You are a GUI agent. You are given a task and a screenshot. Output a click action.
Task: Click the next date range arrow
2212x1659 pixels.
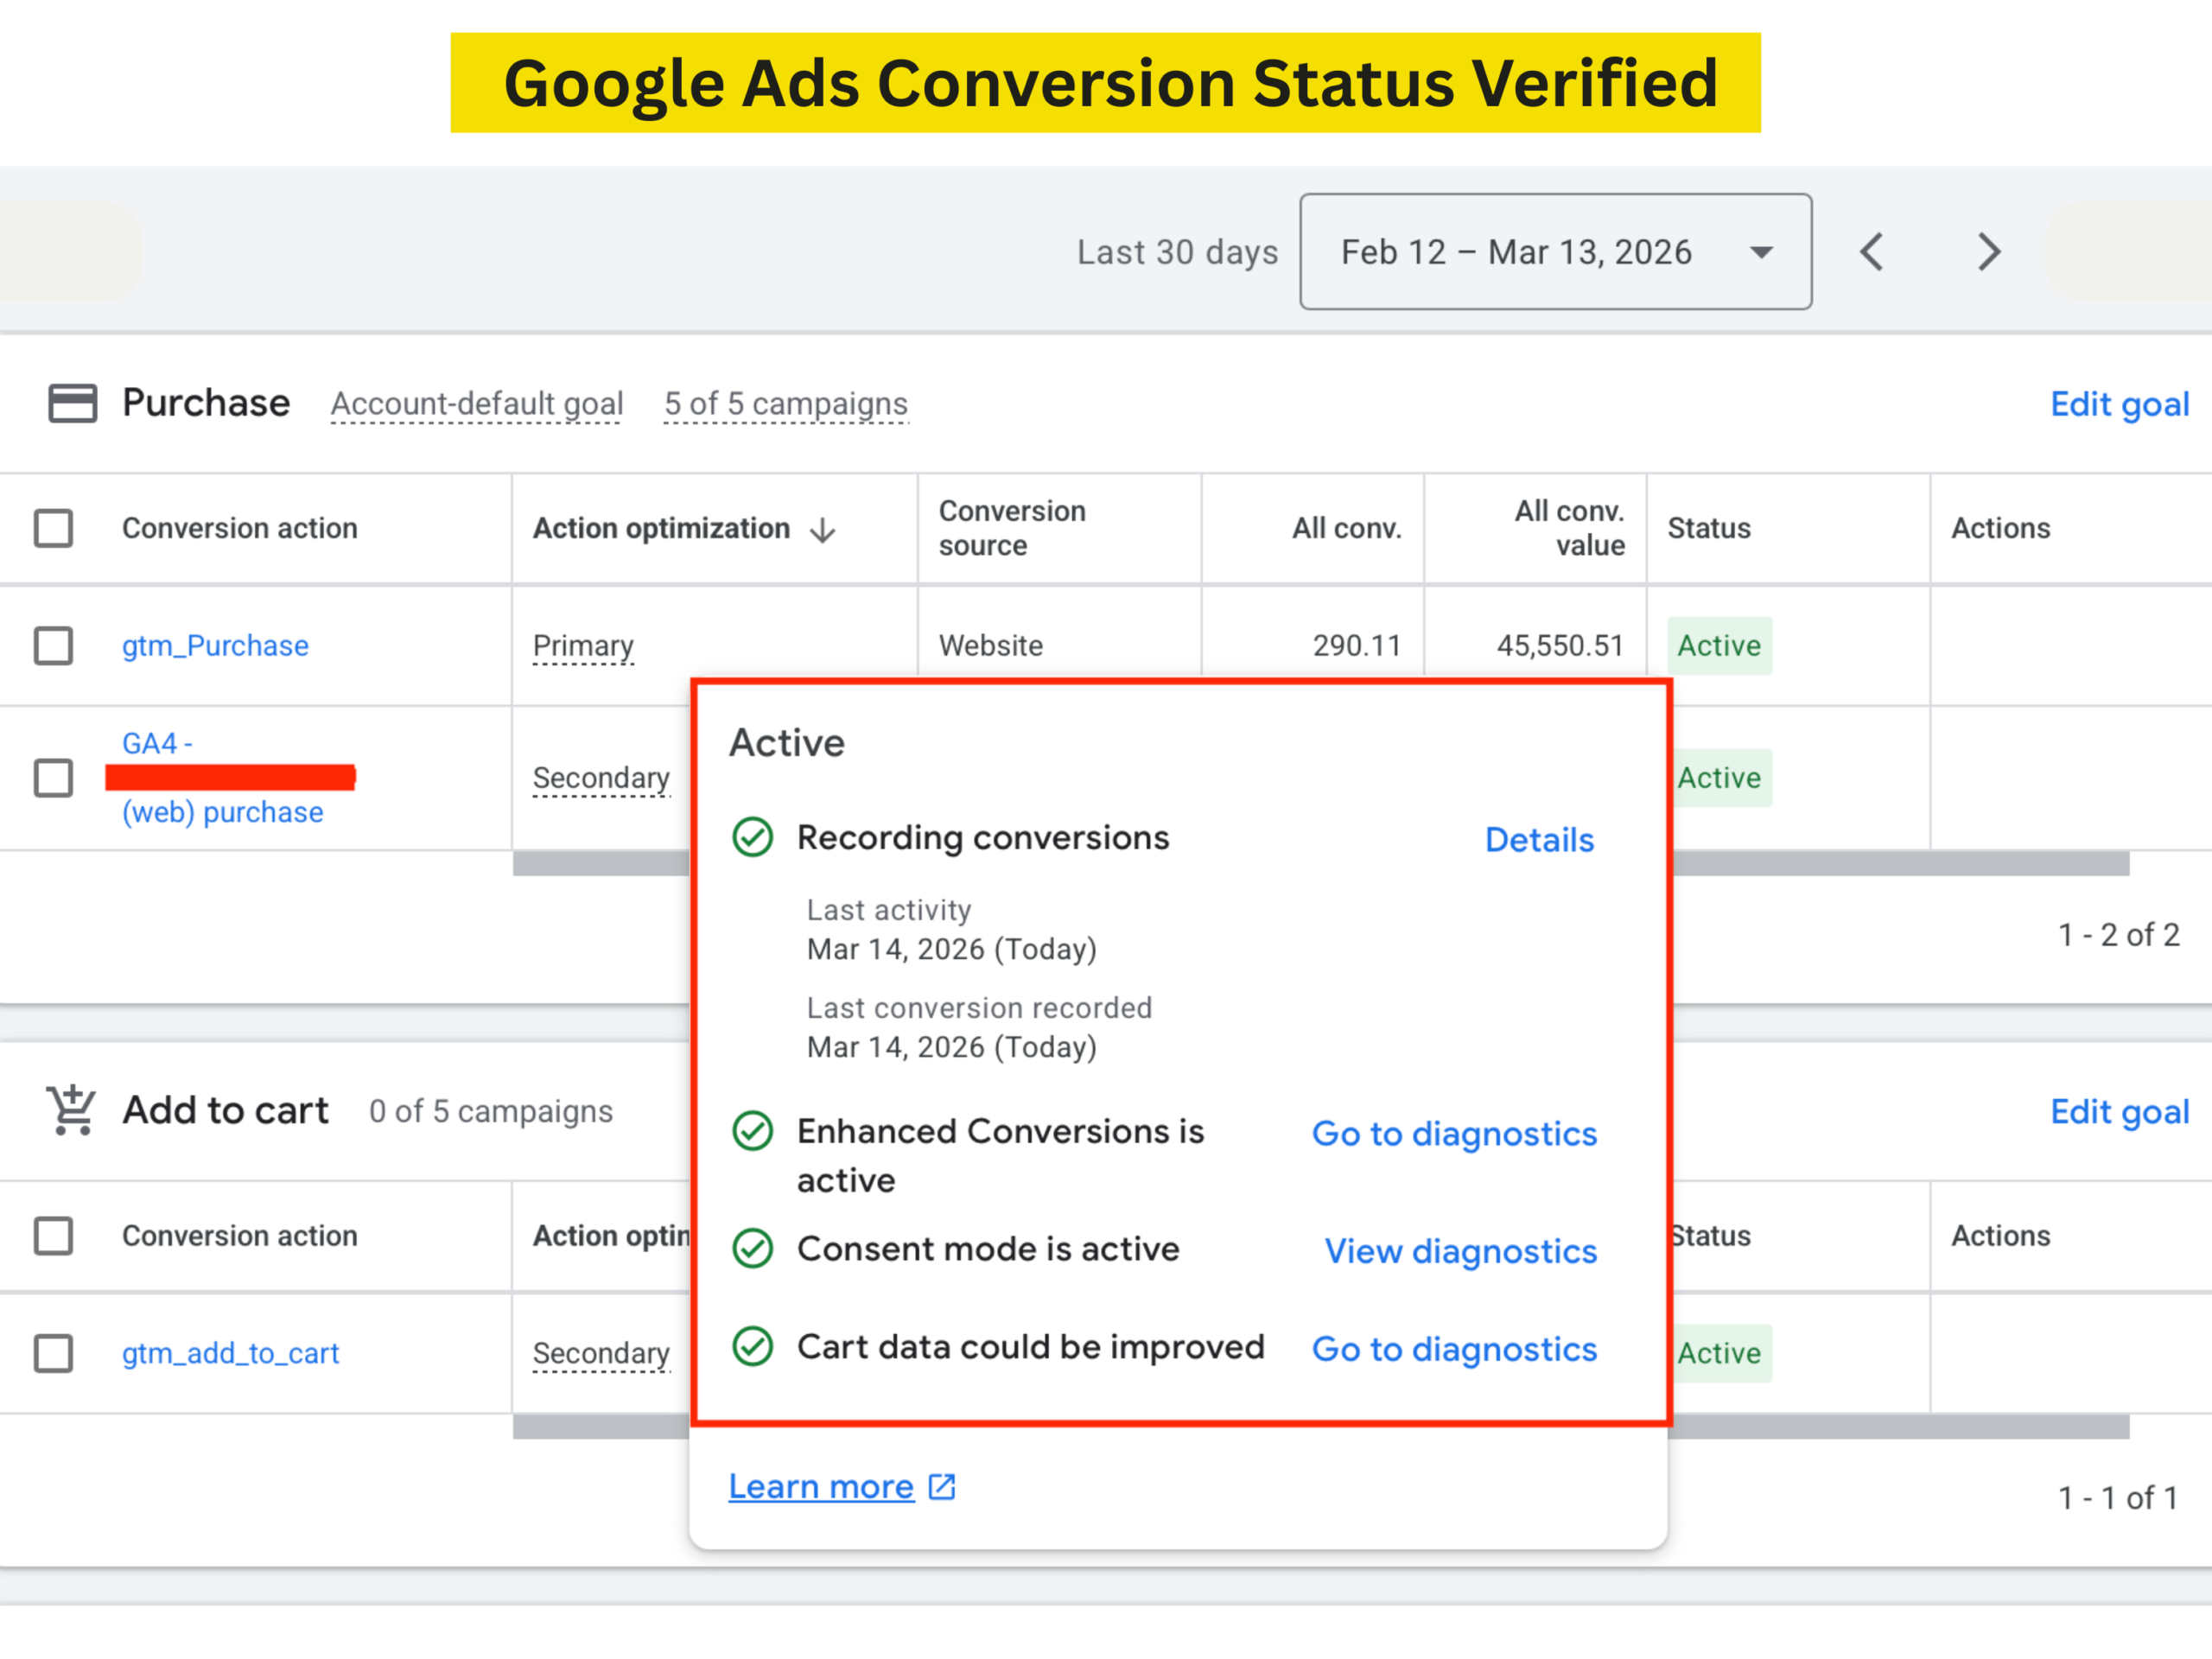[1989, 252]
